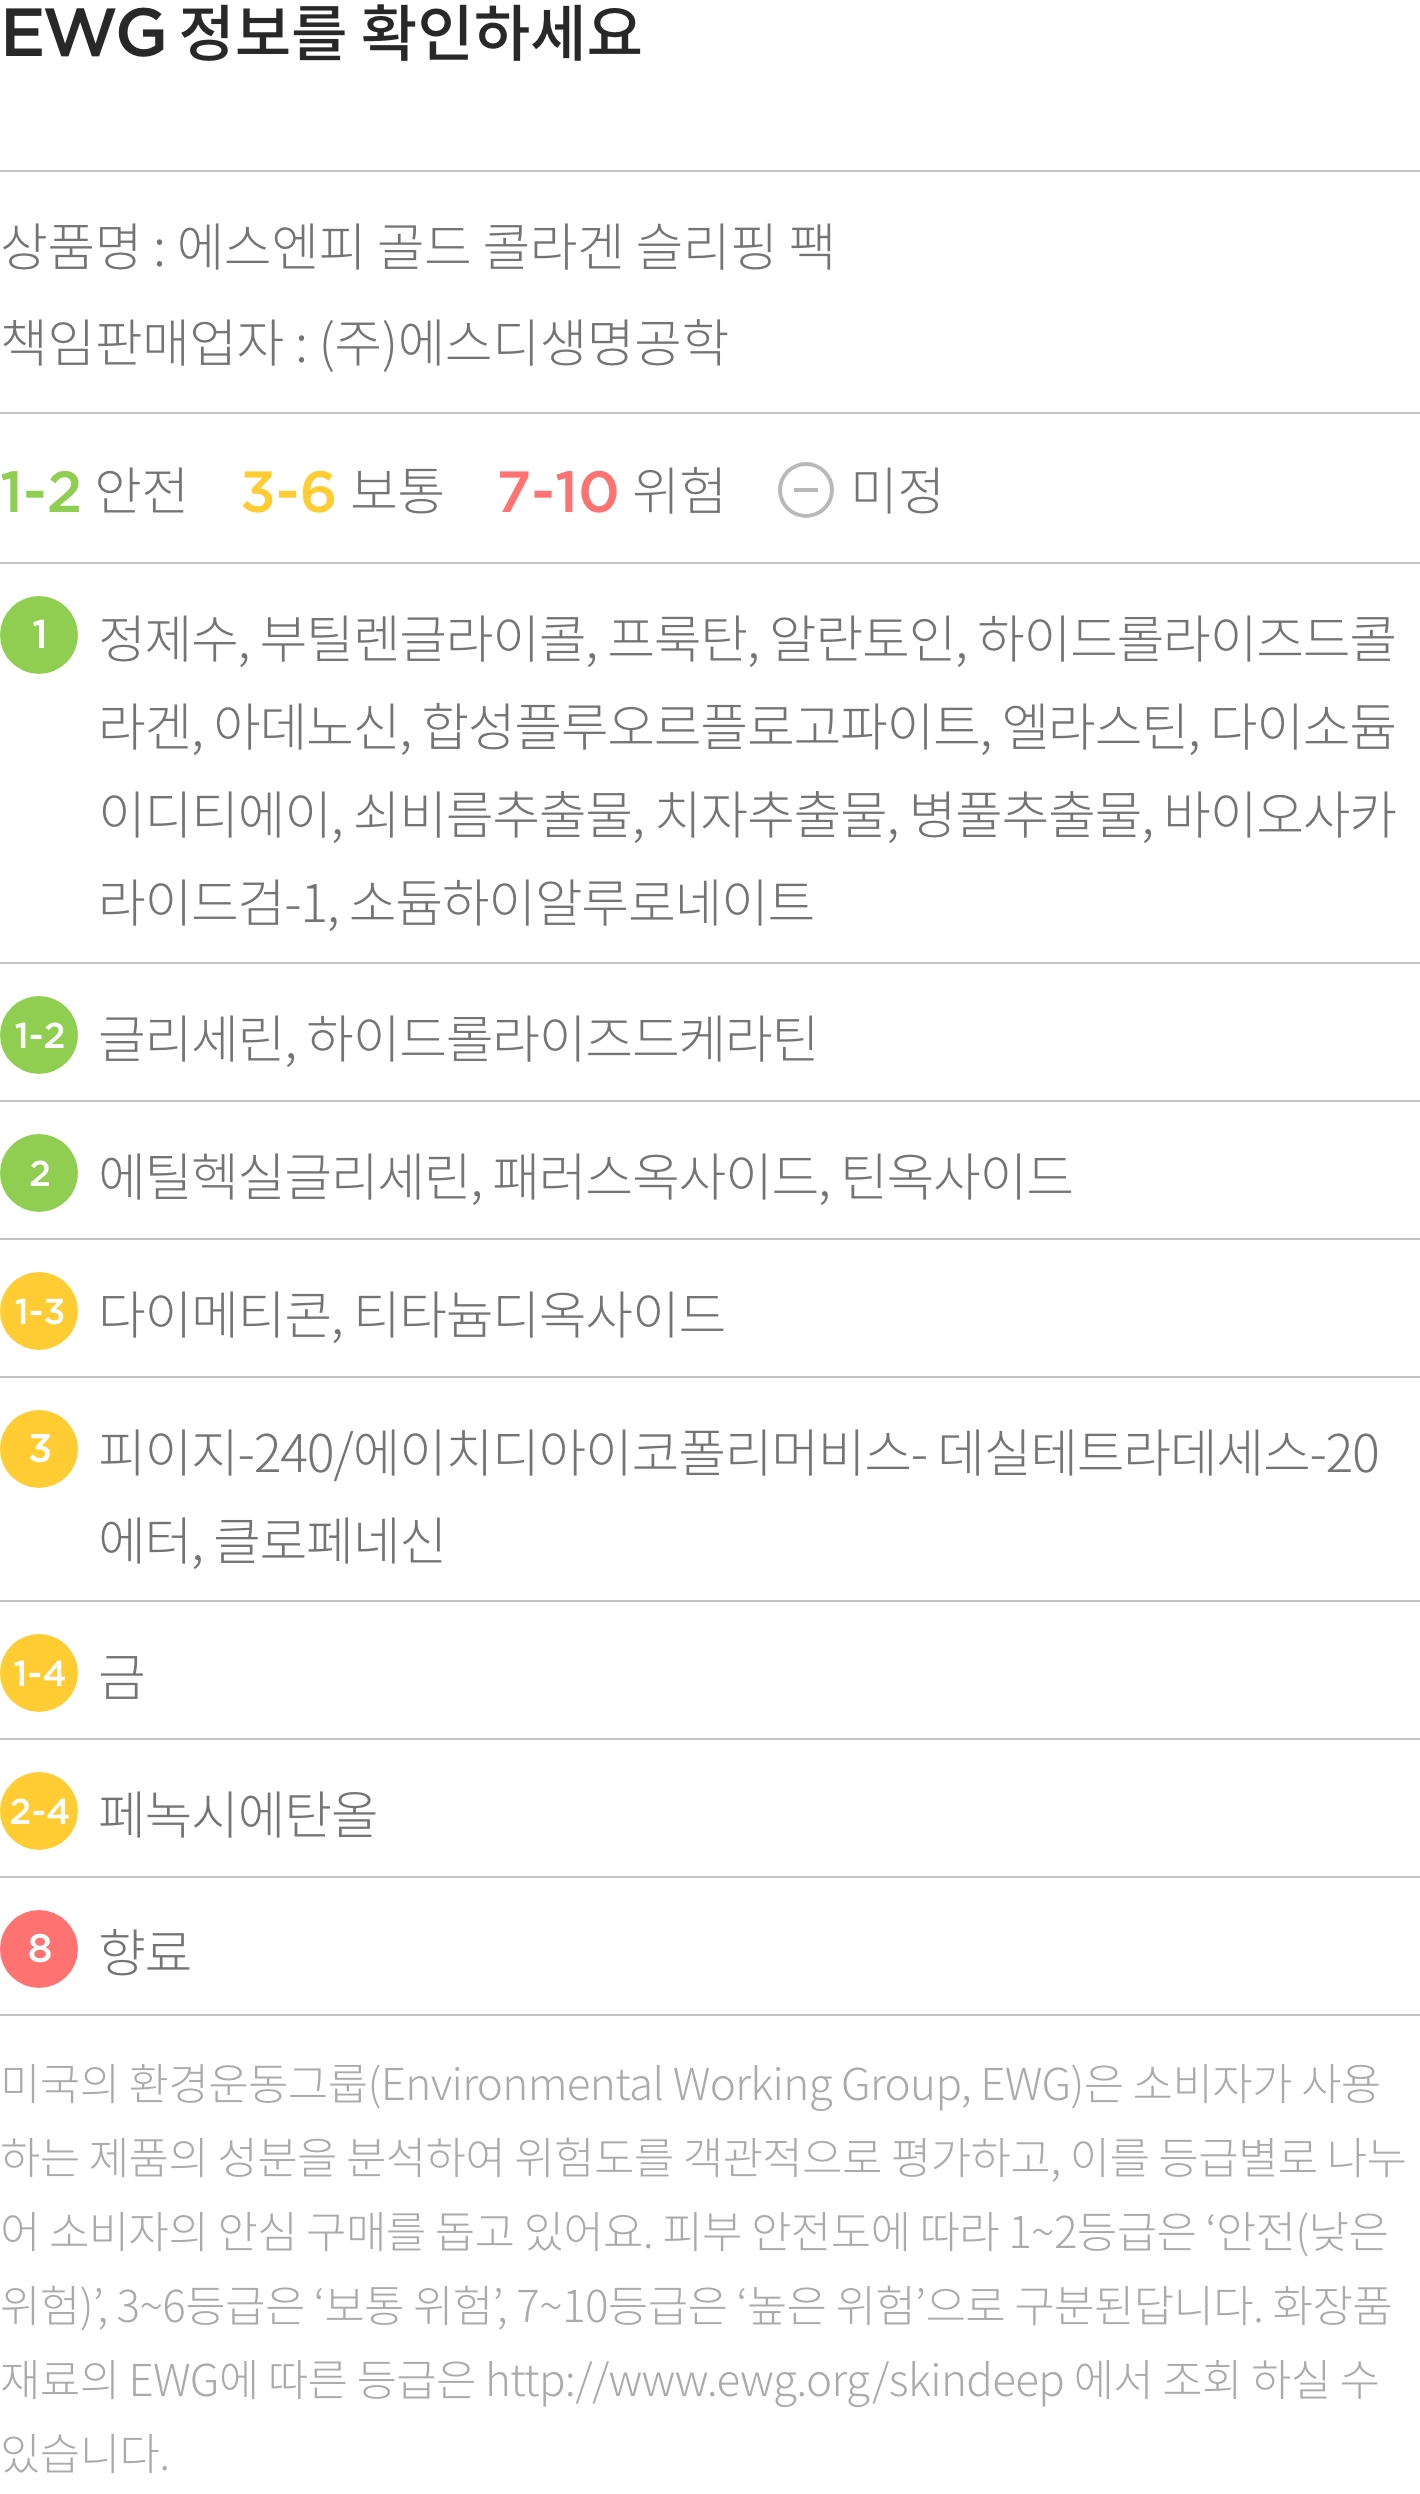Screen dimensions: 1420x2494
Task: Click the yellow 1-4 grade badge
Action: (39, 1673)
